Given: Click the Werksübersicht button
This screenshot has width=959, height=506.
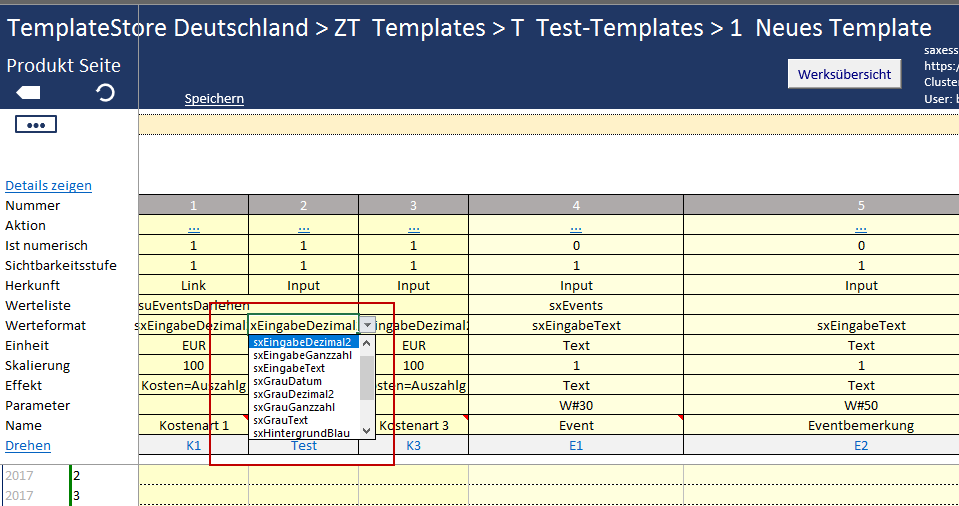Looking at the screenshot, I should (844, 74).
